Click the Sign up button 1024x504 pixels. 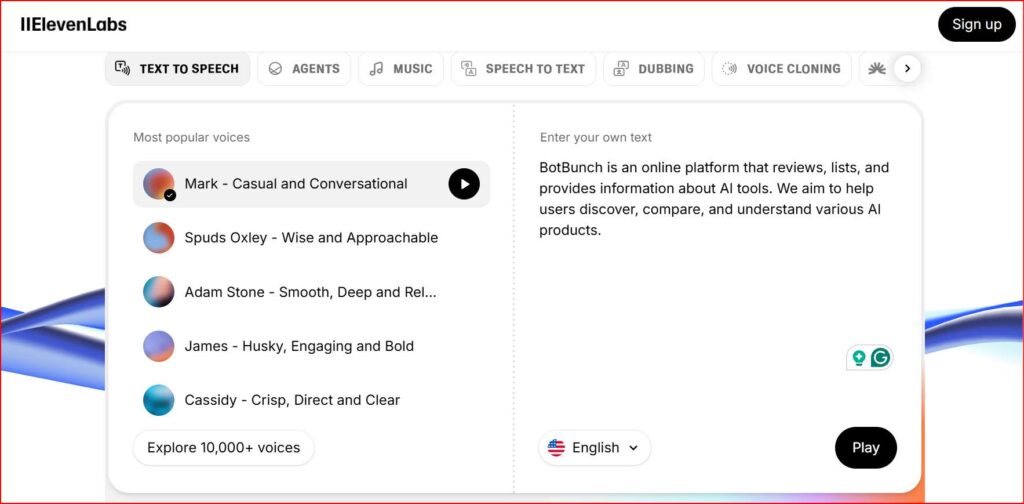click(x=976, y=24)
